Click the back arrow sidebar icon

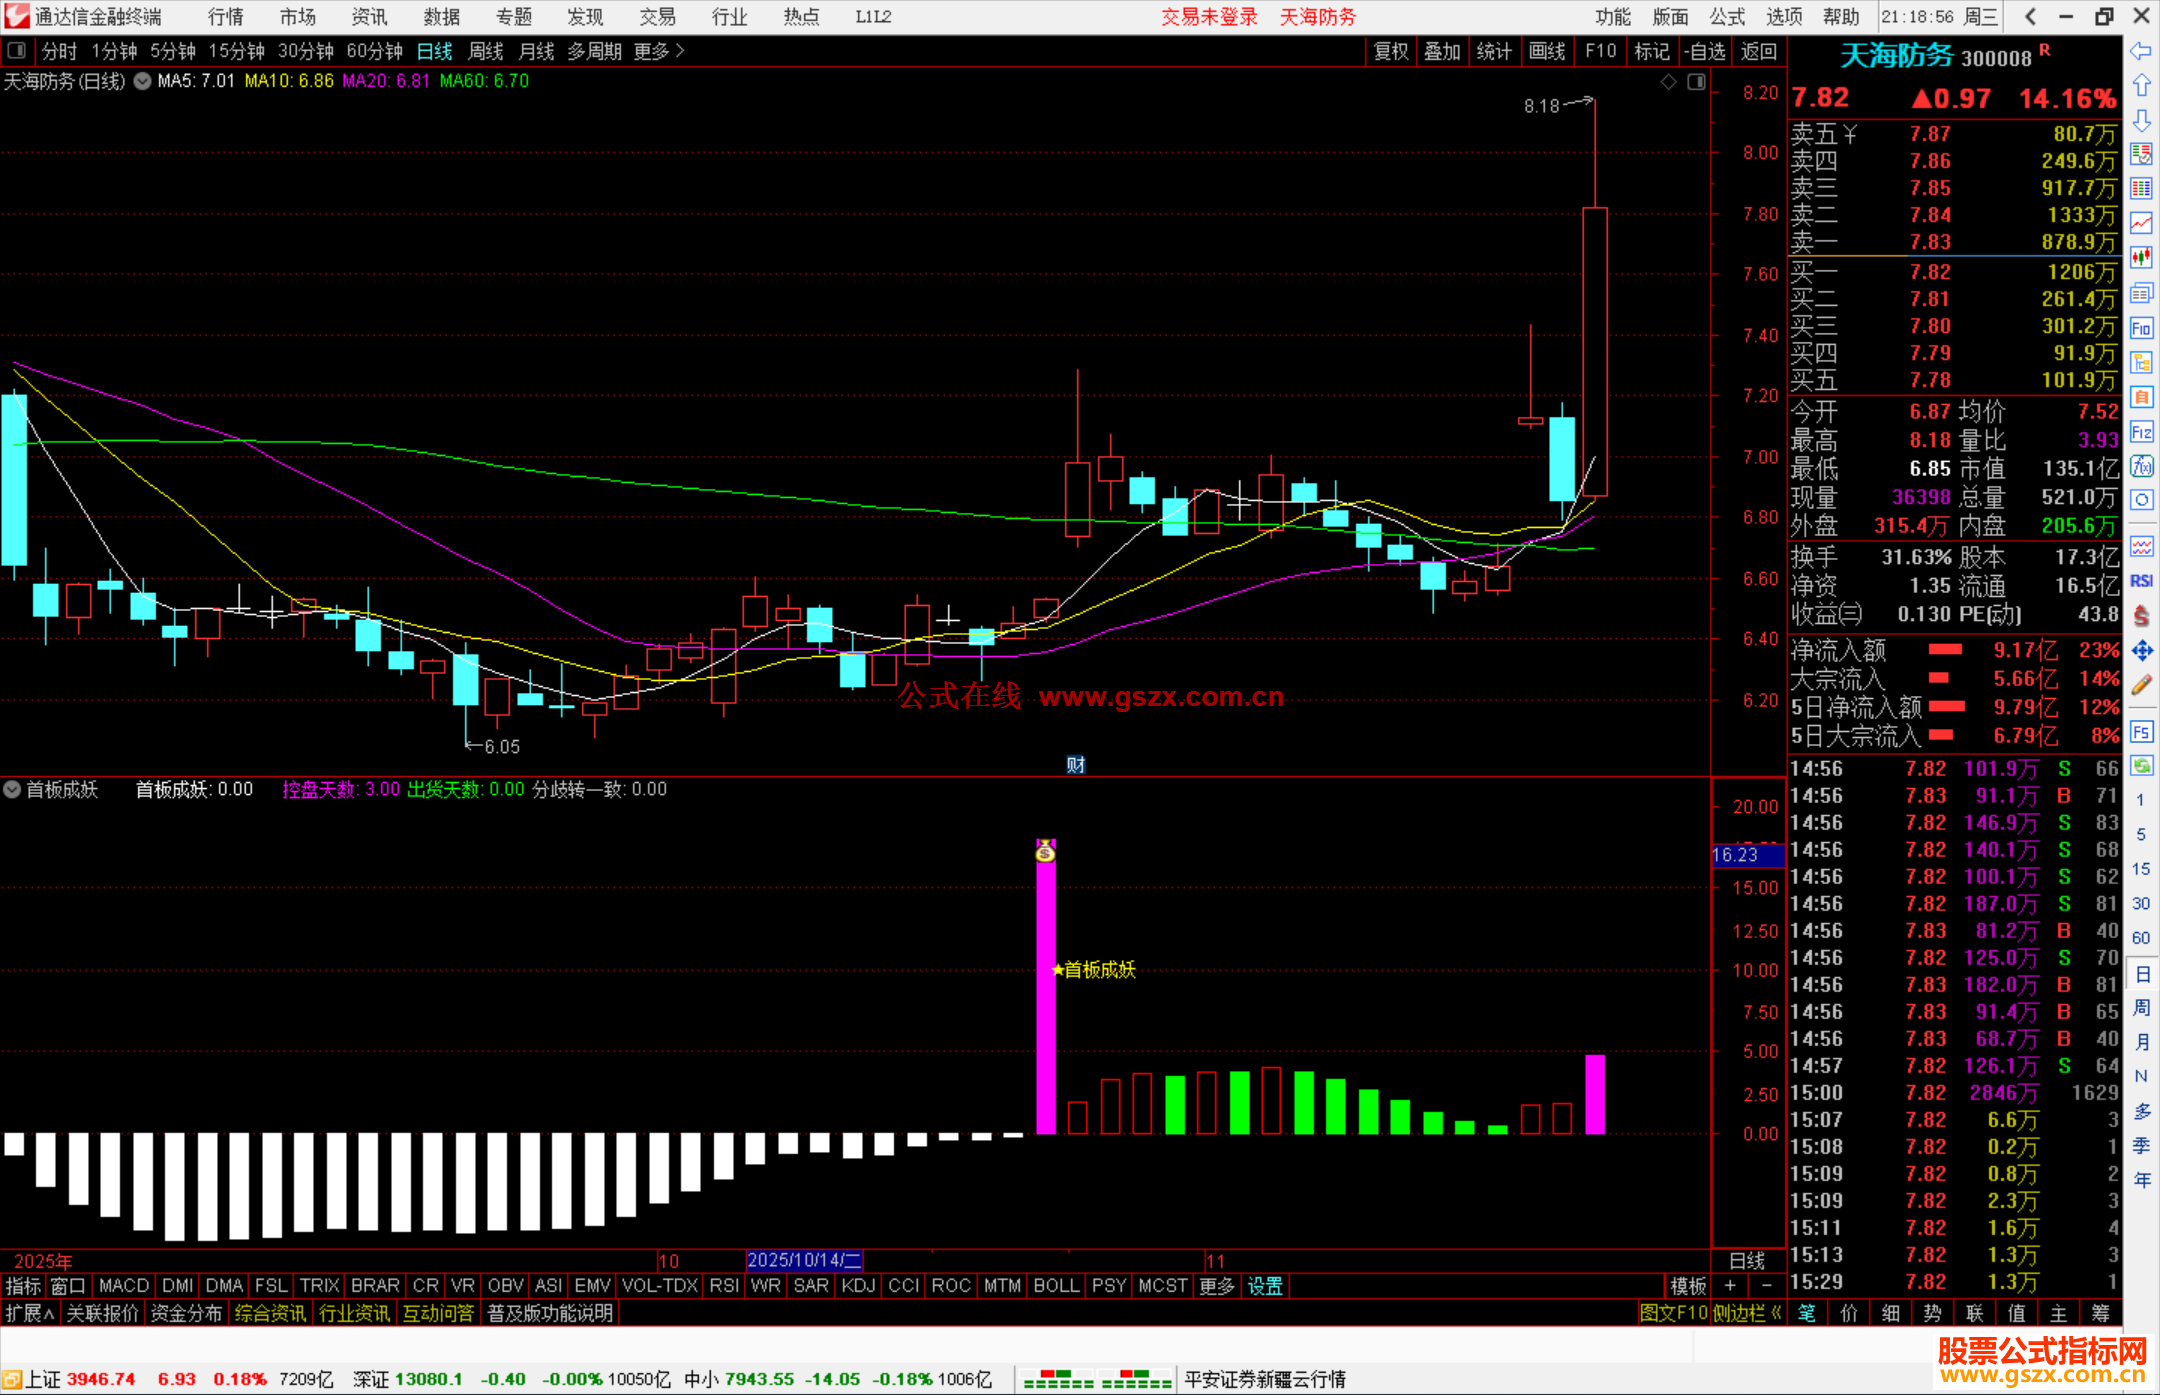point(2141,51)
